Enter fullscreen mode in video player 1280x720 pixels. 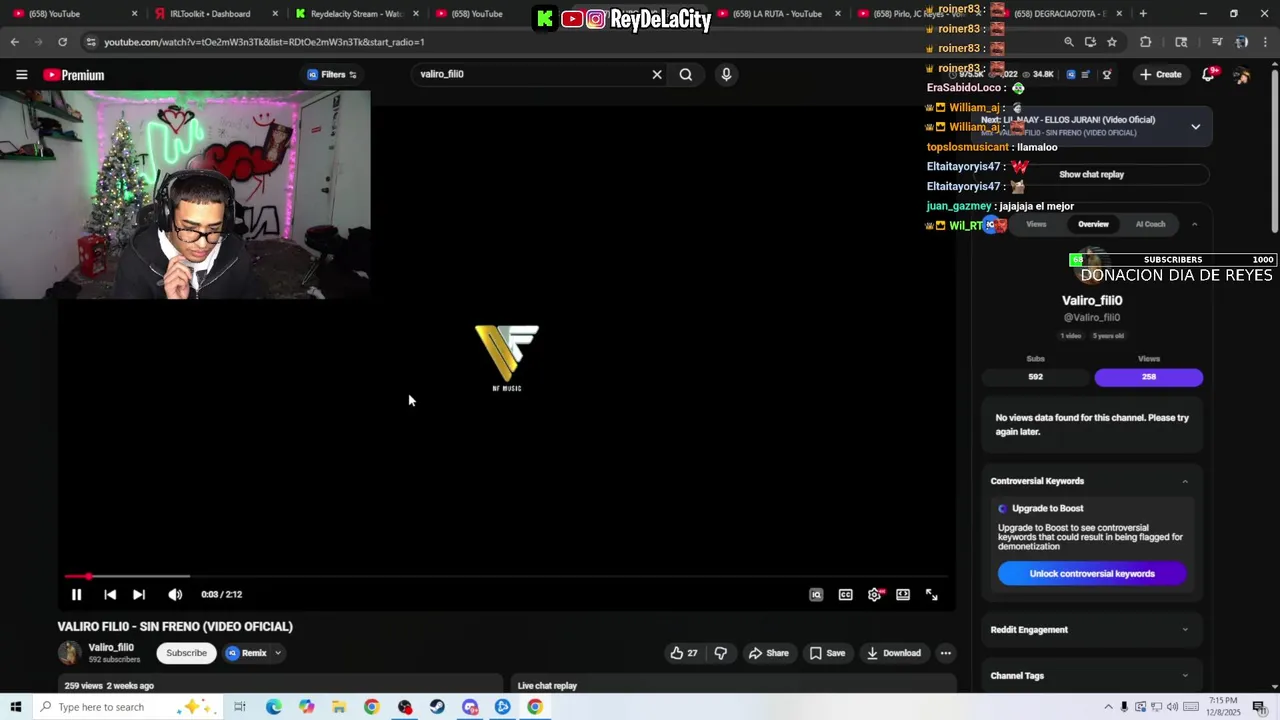pos(931,594)
